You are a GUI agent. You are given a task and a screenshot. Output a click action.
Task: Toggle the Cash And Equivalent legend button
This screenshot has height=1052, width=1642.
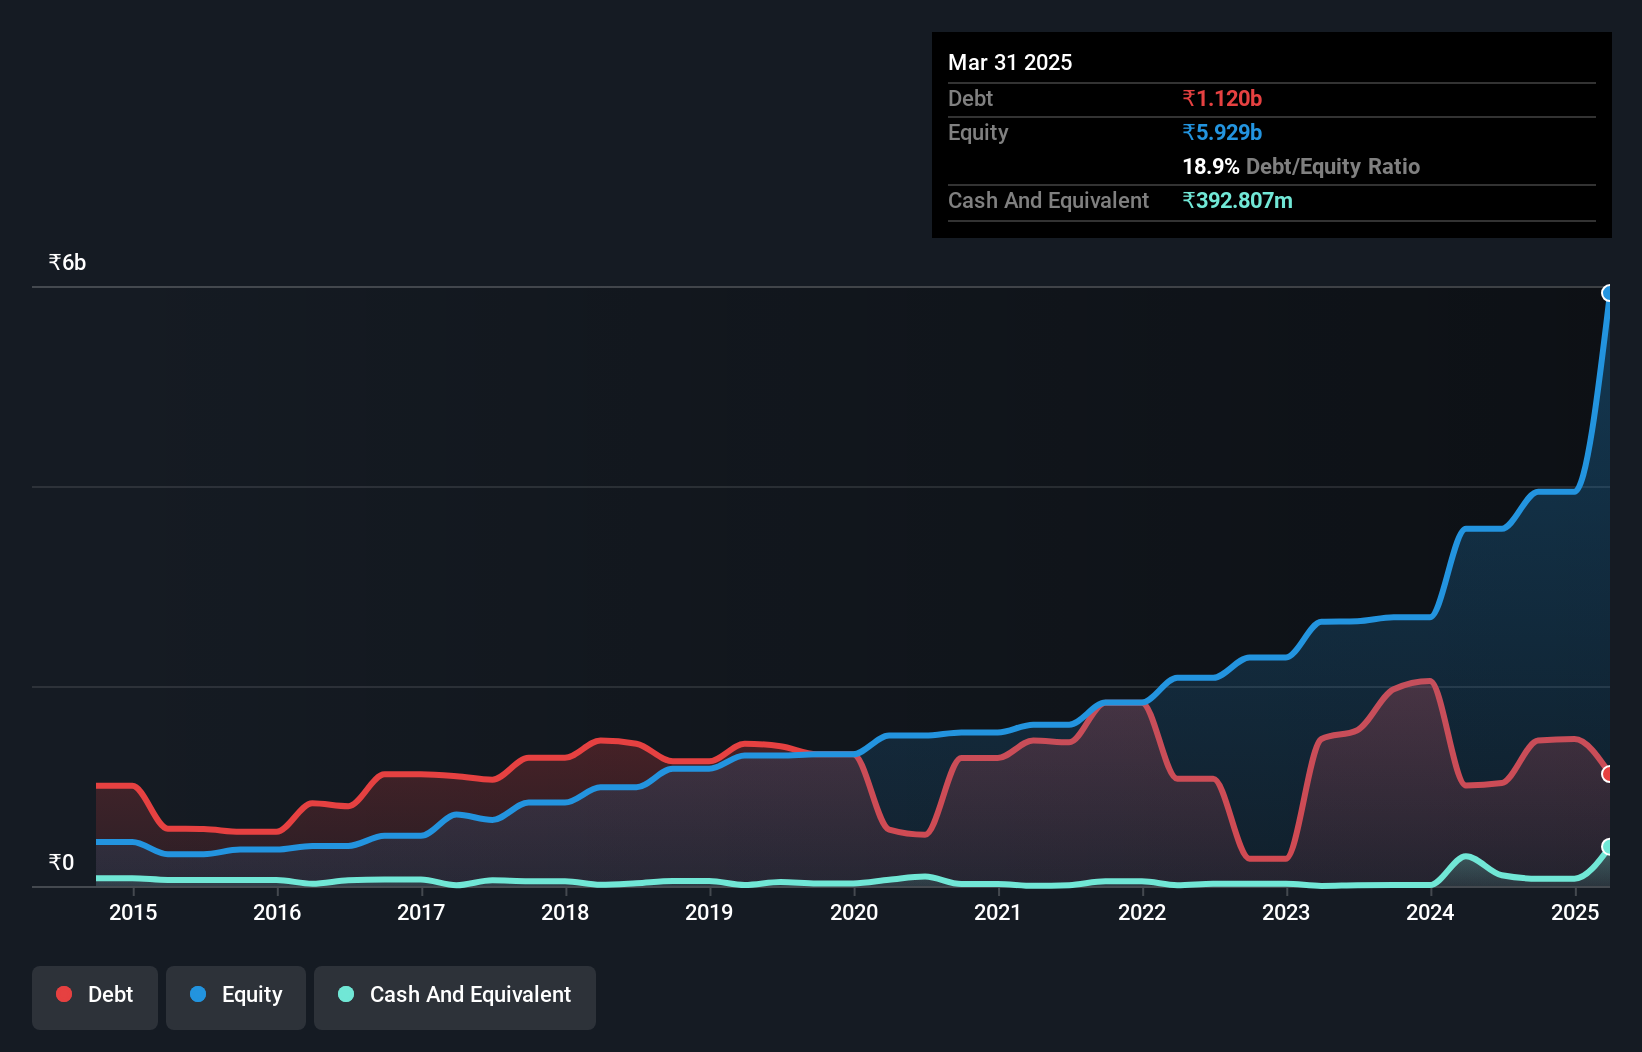click(455, 997)
